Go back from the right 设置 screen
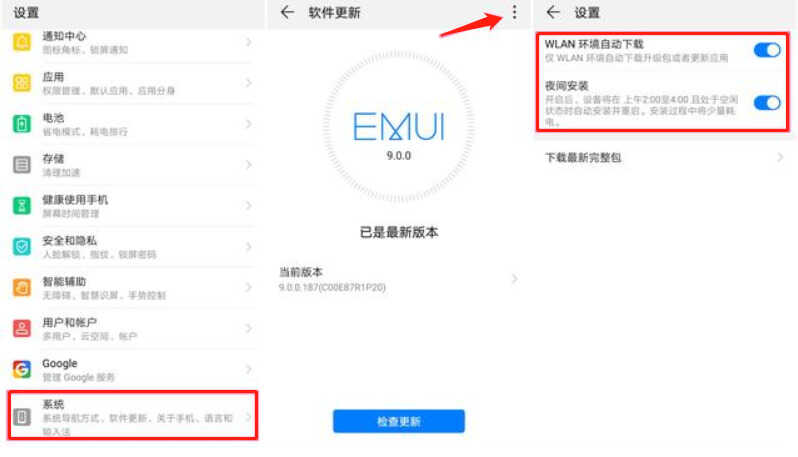 pos(553,12)
